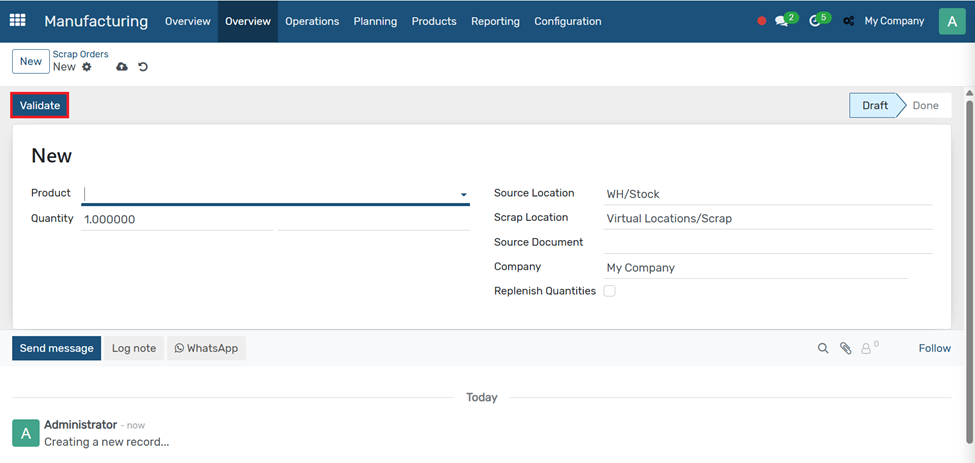Search messages with the magnifier icon
Screen dimensions: 975x463
tap(823, 348)
